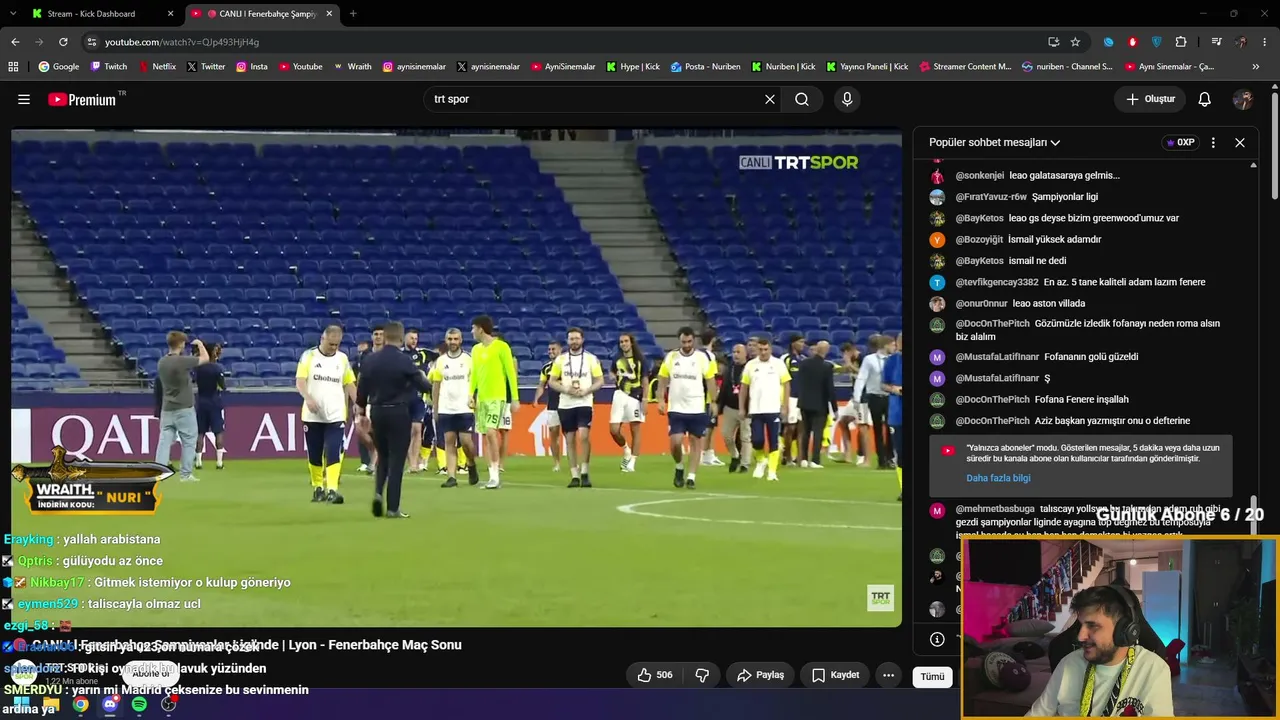Viewport: 1280px width, 720px height.
Task: Like the video with thumbs-up 506
Action: tap(655, 675)
